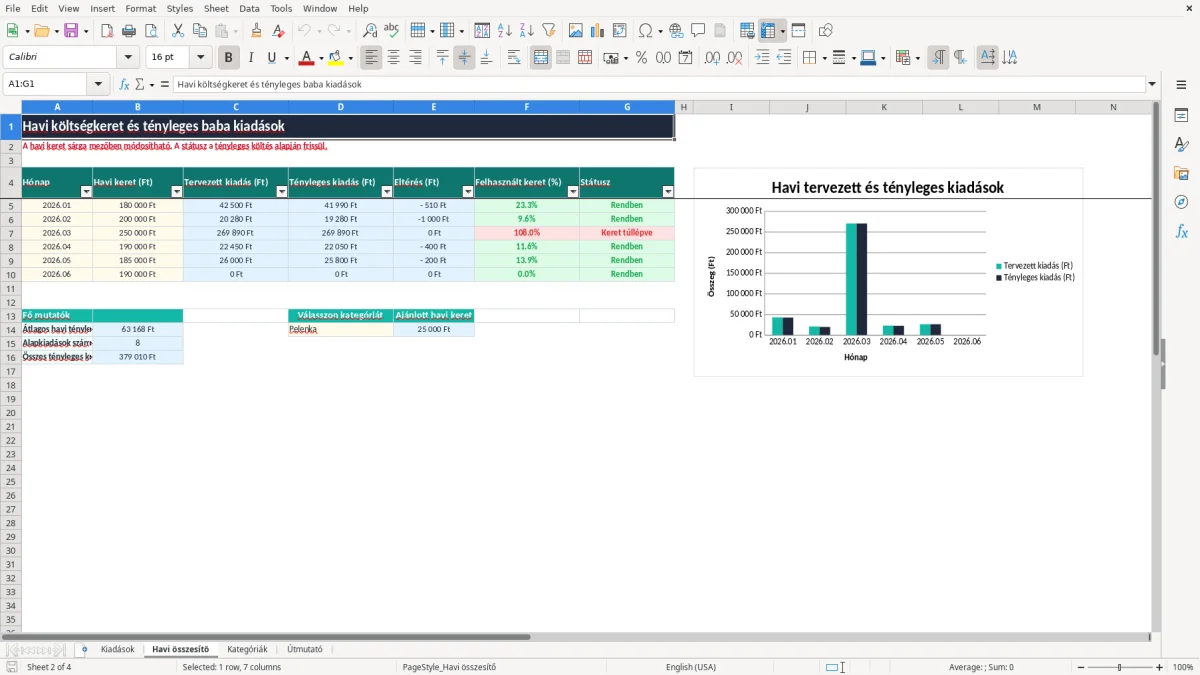Image resolution: width=1200 pixels, height=675 pixels.
Task: Copy the selection via toolbar
Action: (200, 31)
